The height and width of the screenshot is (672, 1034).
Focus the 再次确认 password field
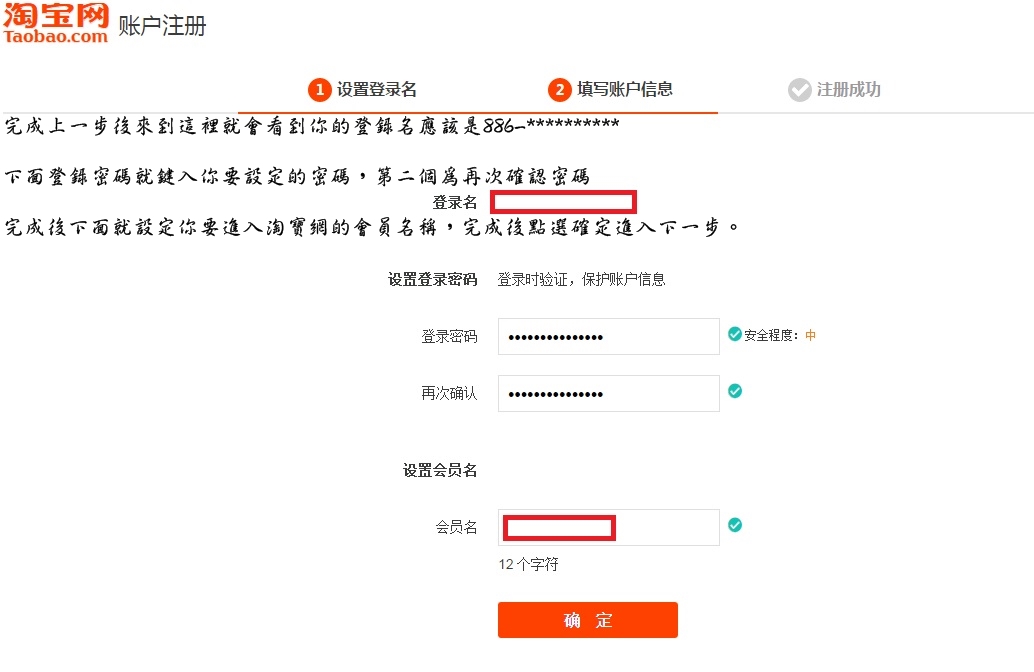tap(608, 394)
